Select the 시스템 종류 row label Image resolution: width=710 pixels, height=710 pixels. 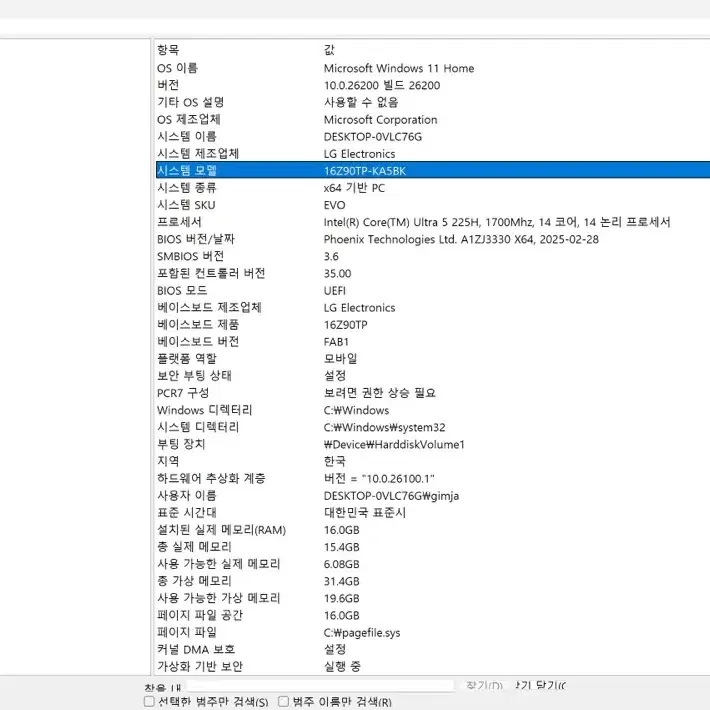tap(187, 188)
